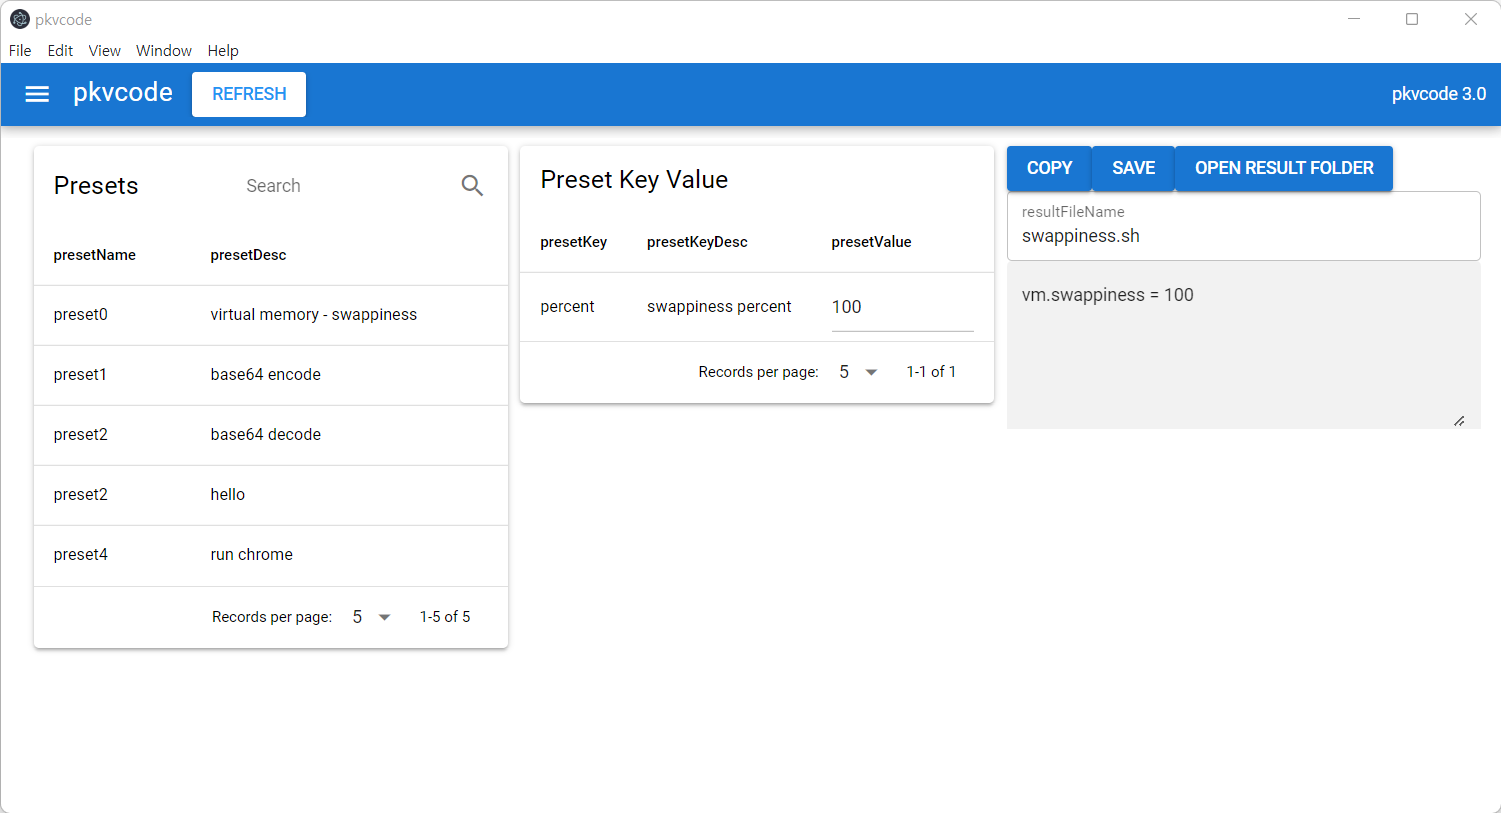This screenshot has height=813, width=1501.
Task: Click the pkvcode title in the blue bar
Action: [122, 93]
